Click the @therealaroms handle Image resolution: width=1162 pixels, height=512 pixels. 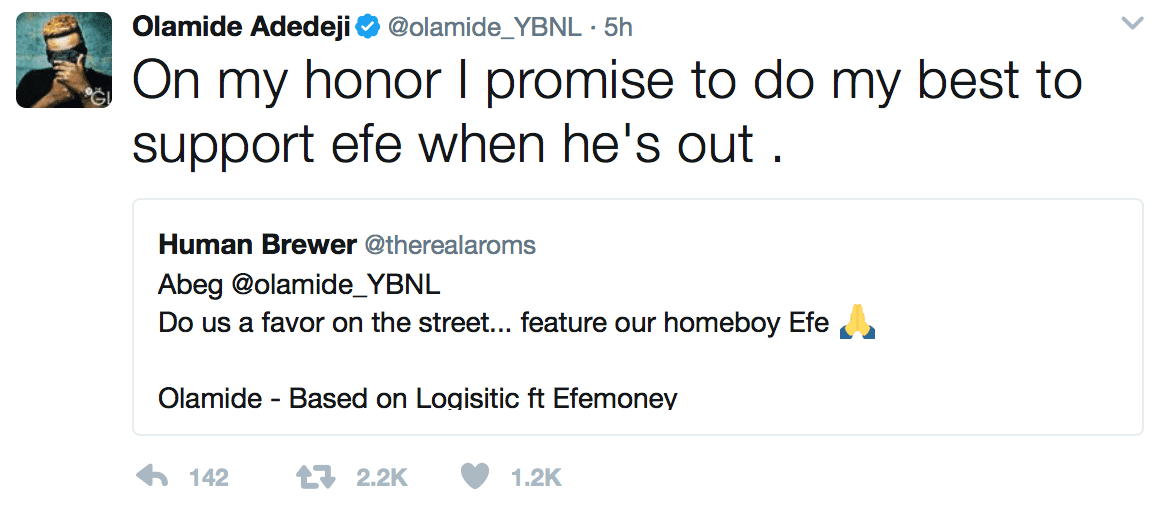tap(449, 245)
